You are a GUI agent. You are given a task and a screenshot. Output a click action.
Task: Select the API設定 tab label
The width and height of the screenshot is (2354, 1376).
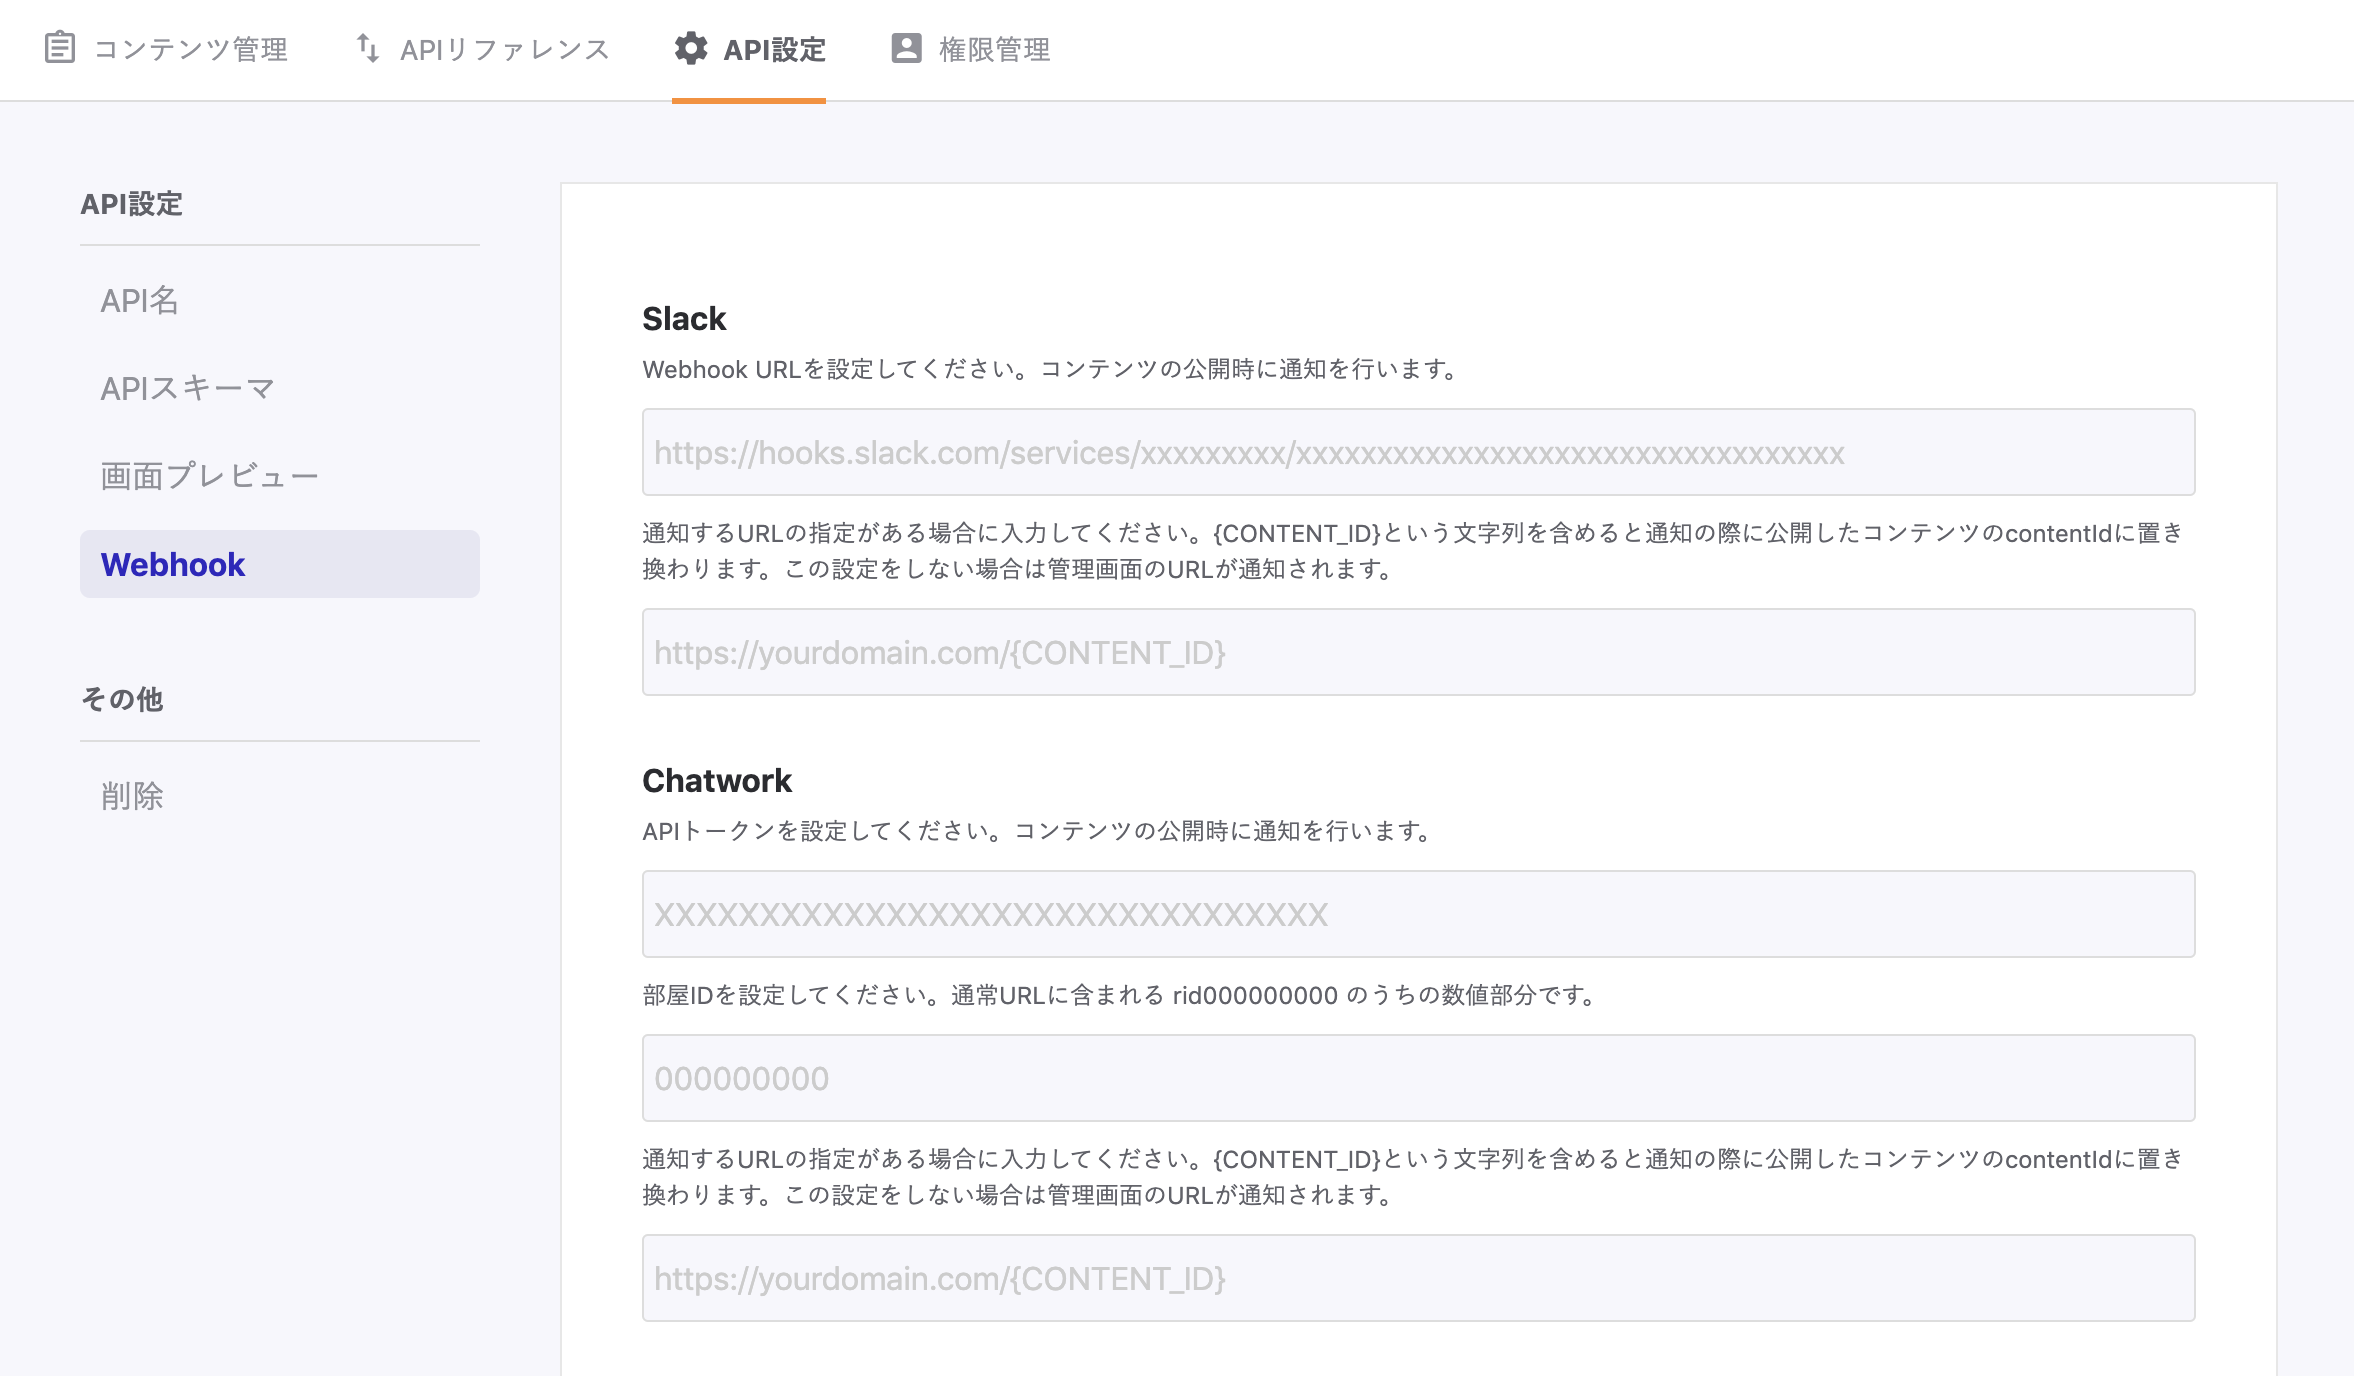pos(774,49)
